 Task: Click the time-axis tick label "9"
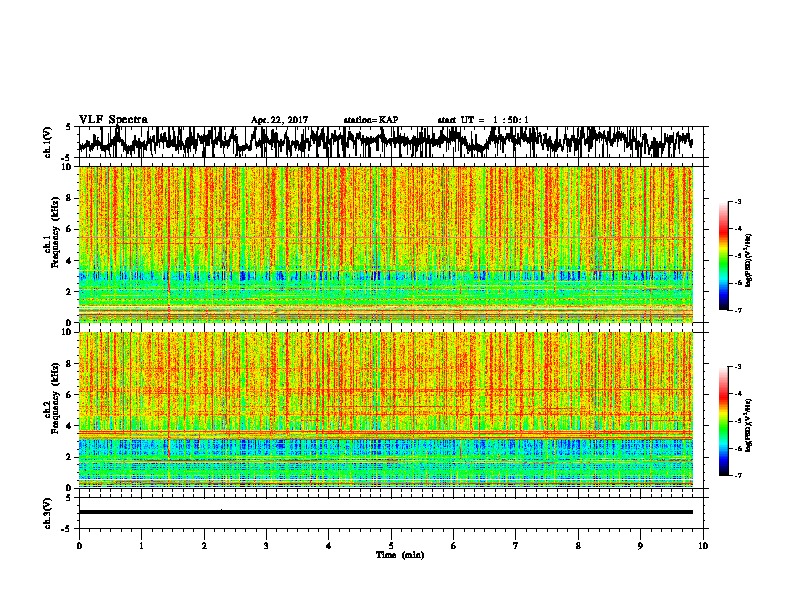tap(640, 546)
